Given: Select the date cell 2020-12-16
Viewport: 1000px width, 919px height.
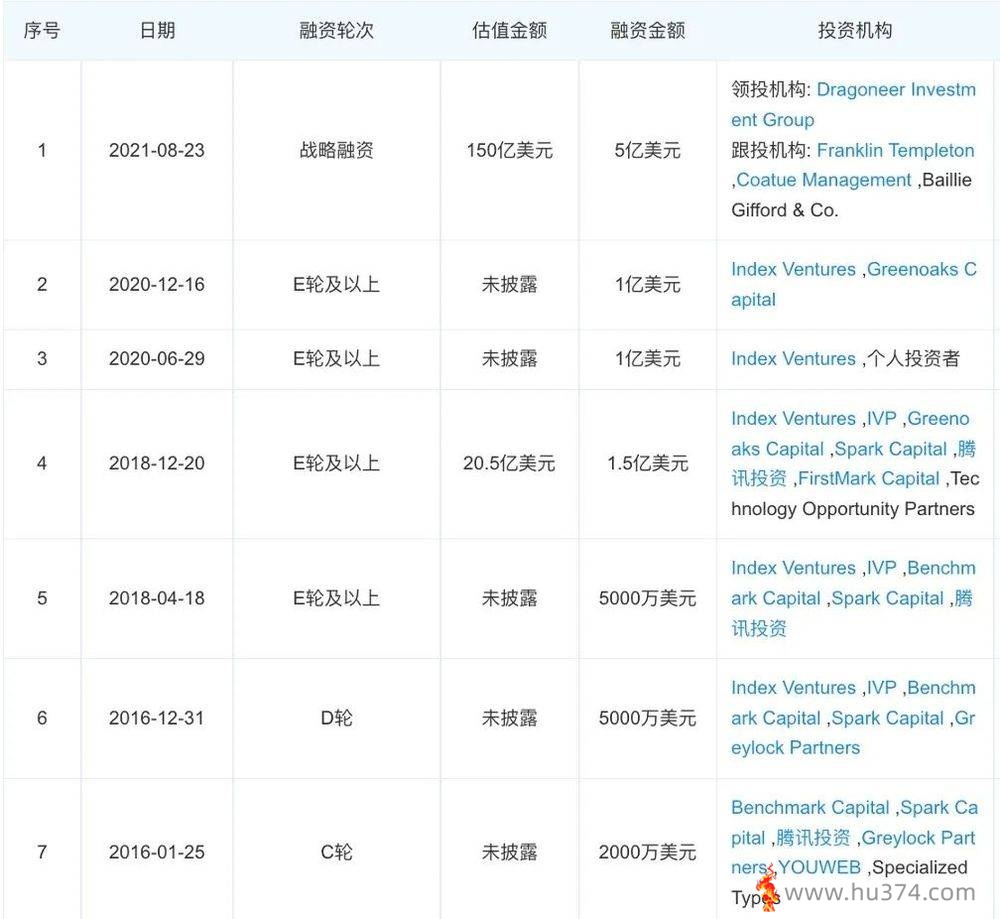Looking at the screenshot, I should pos(157,284).
